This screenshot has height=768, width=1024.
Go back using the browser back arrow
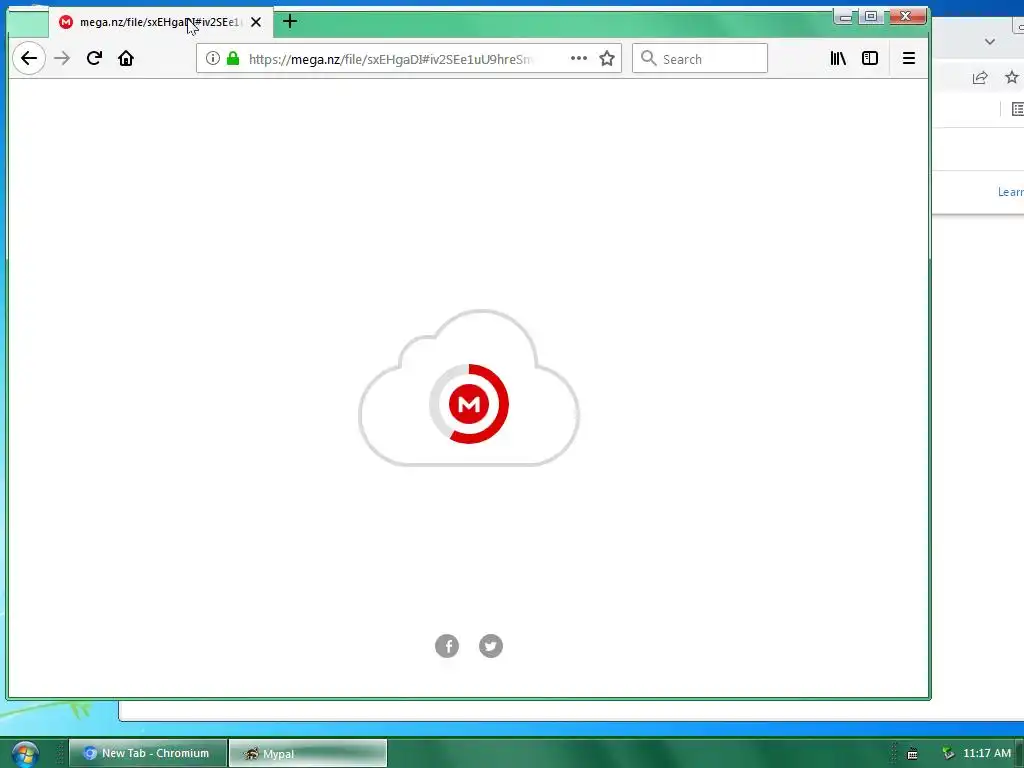coord(29,59)
